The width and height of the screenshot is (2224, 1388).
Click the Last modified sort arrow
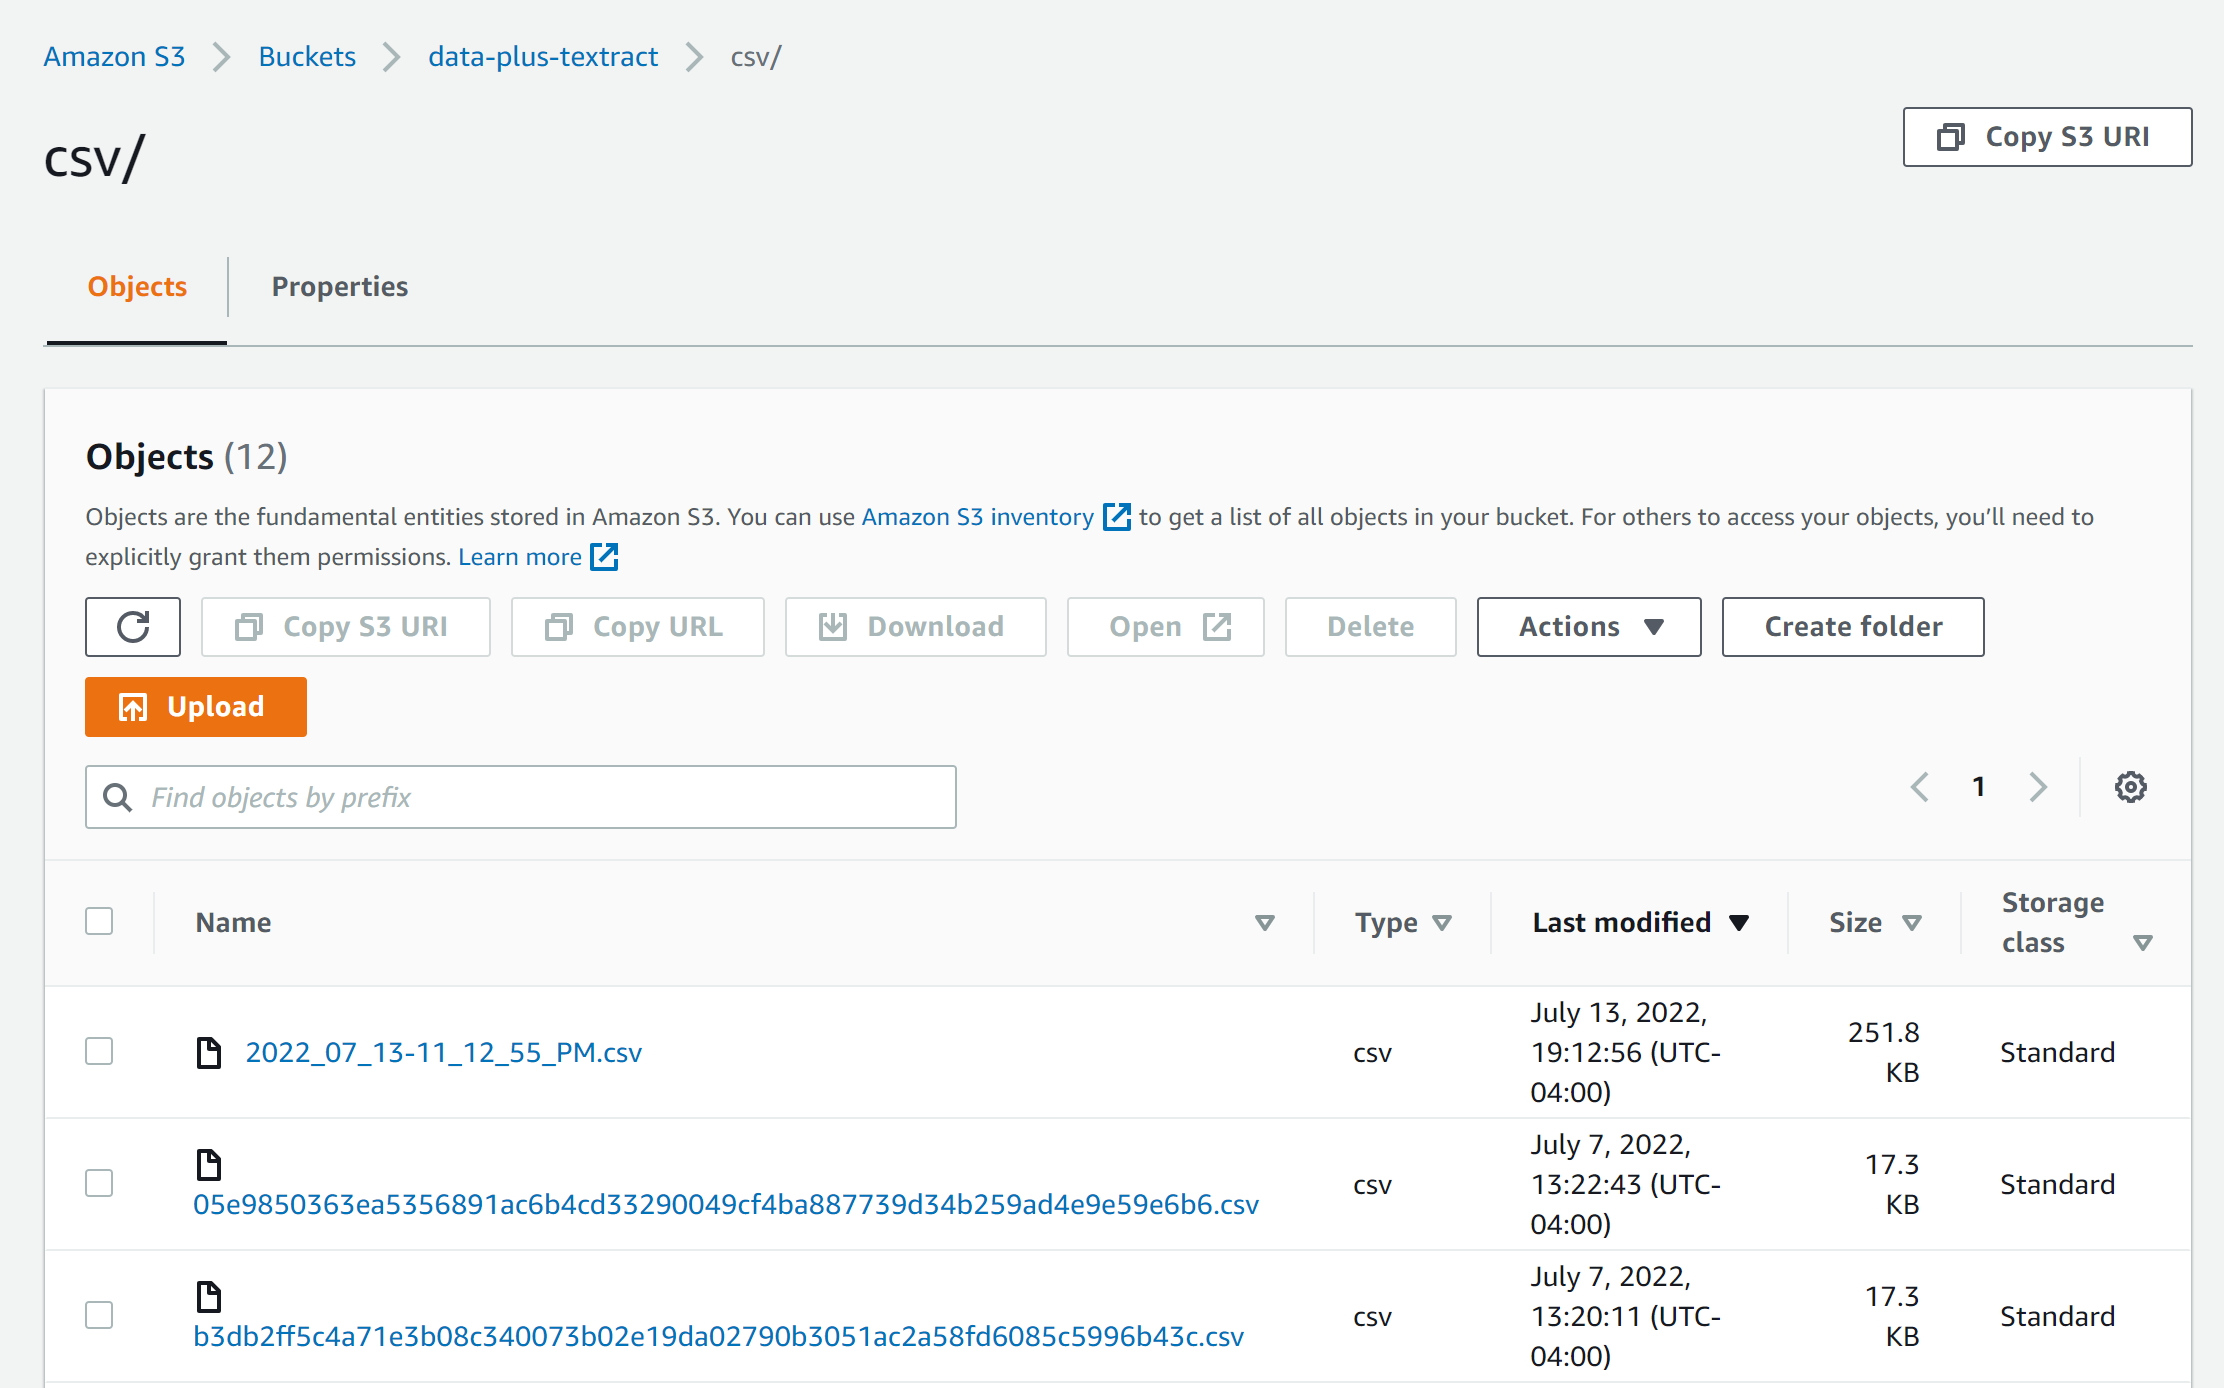(x=1740, y=922)
